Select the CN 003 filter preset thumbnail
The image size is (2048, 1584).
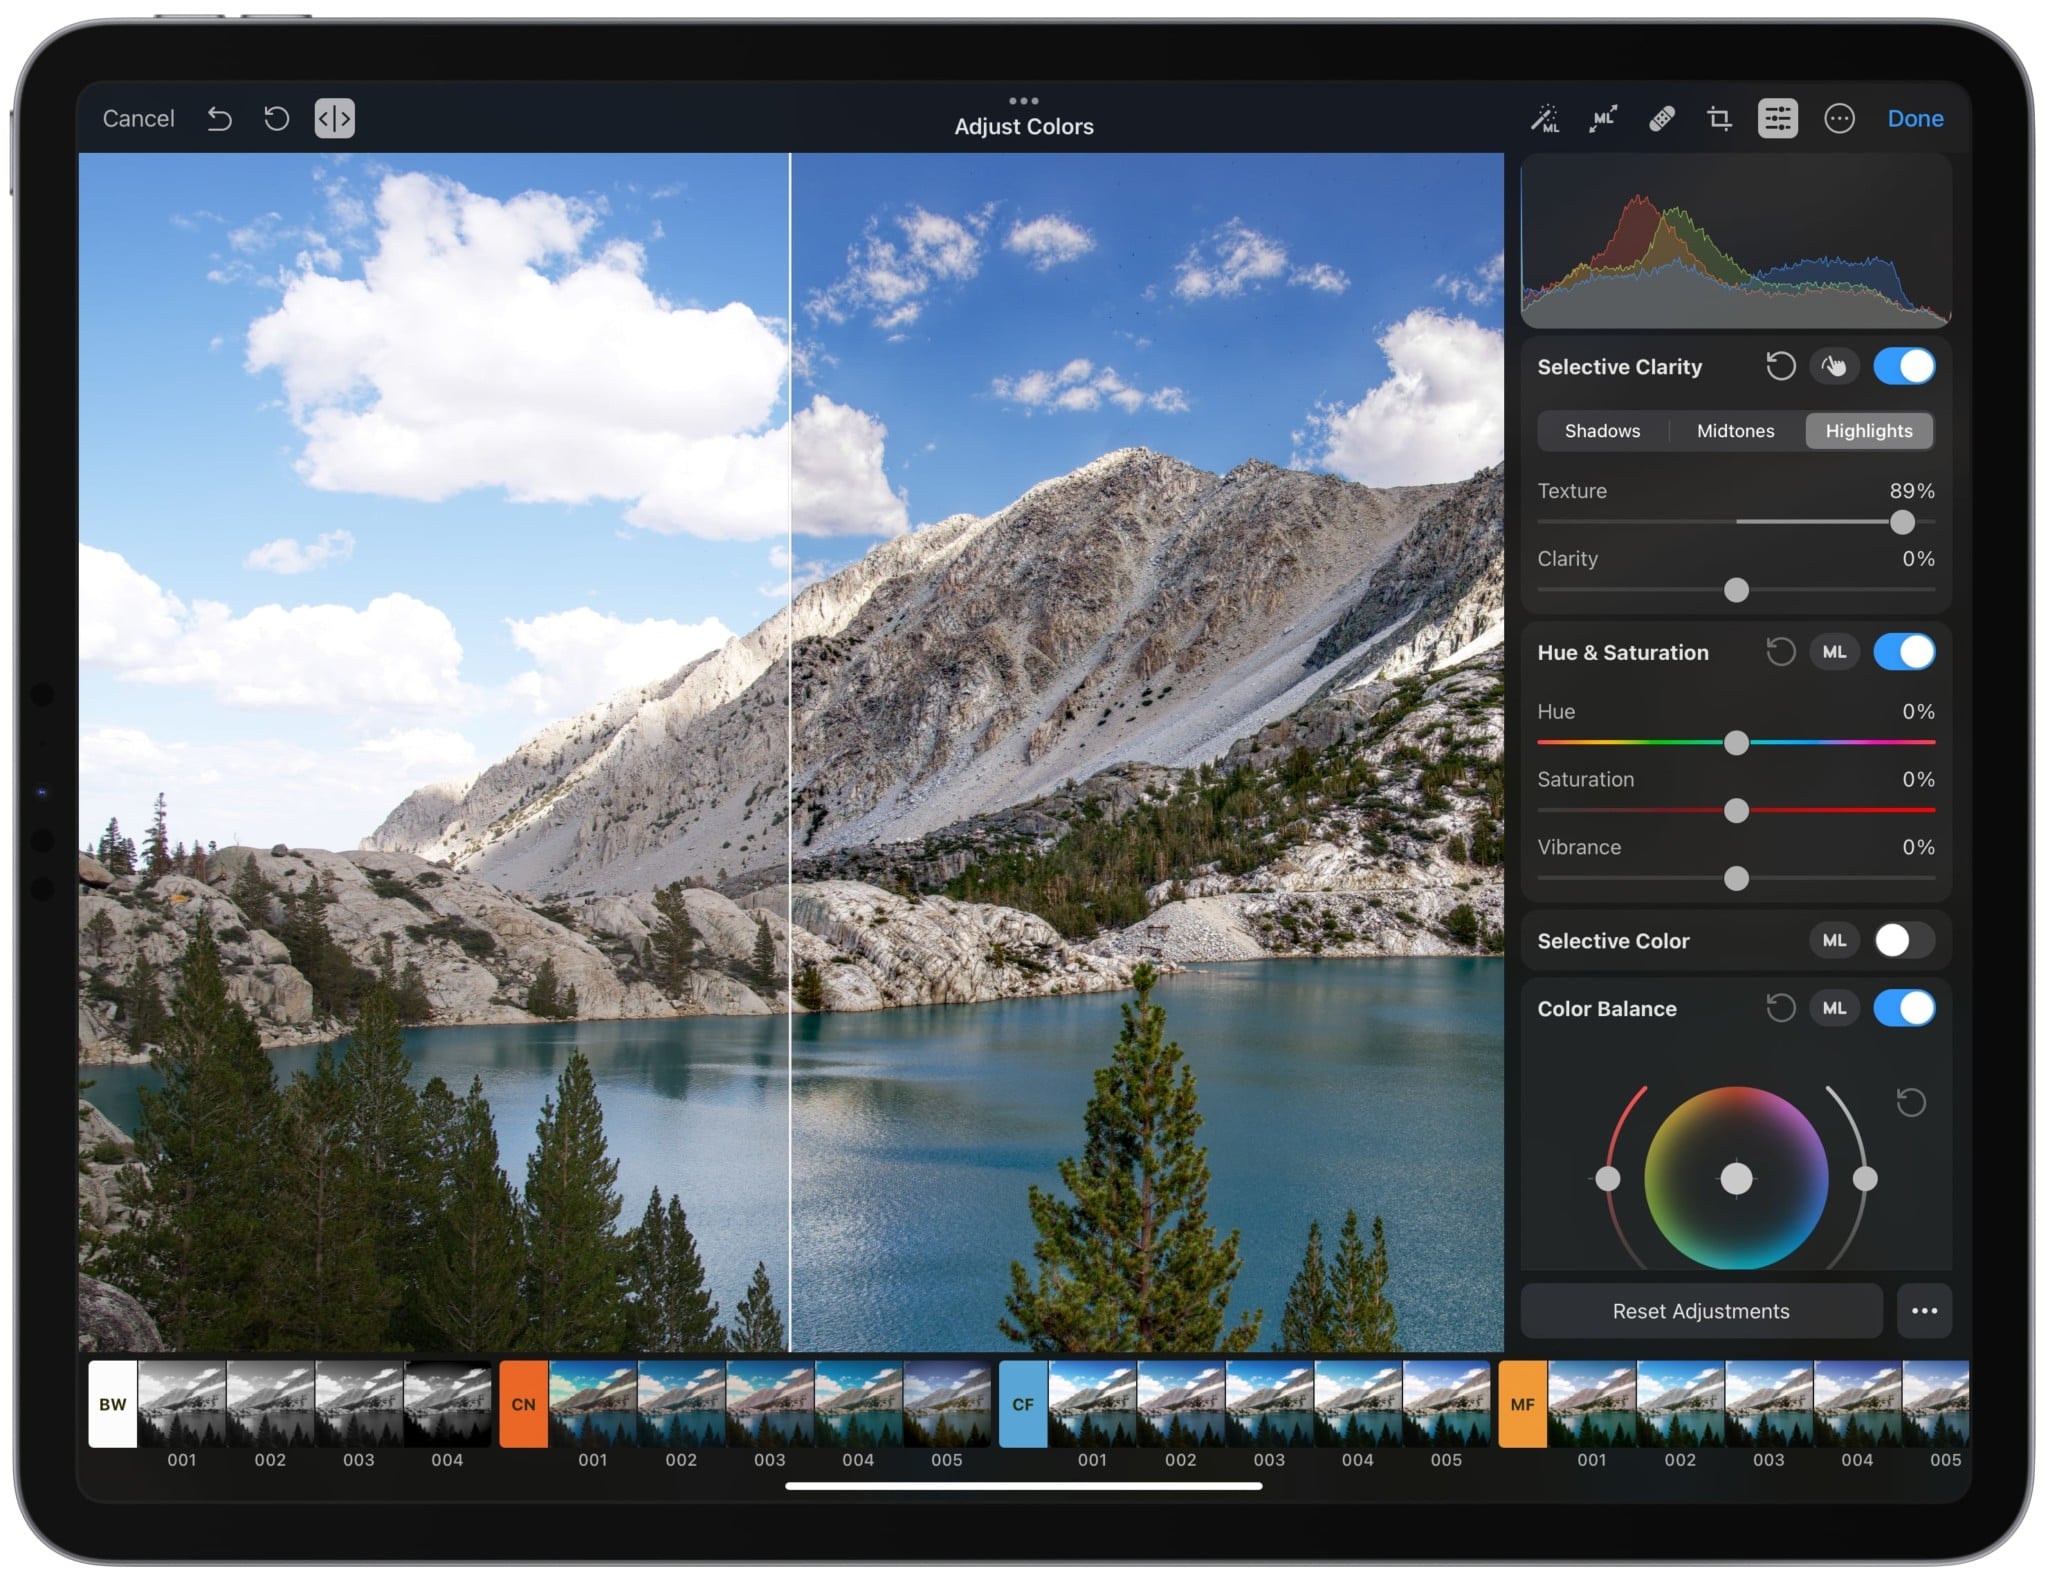pyautogui.click(x=768, y=1404)
